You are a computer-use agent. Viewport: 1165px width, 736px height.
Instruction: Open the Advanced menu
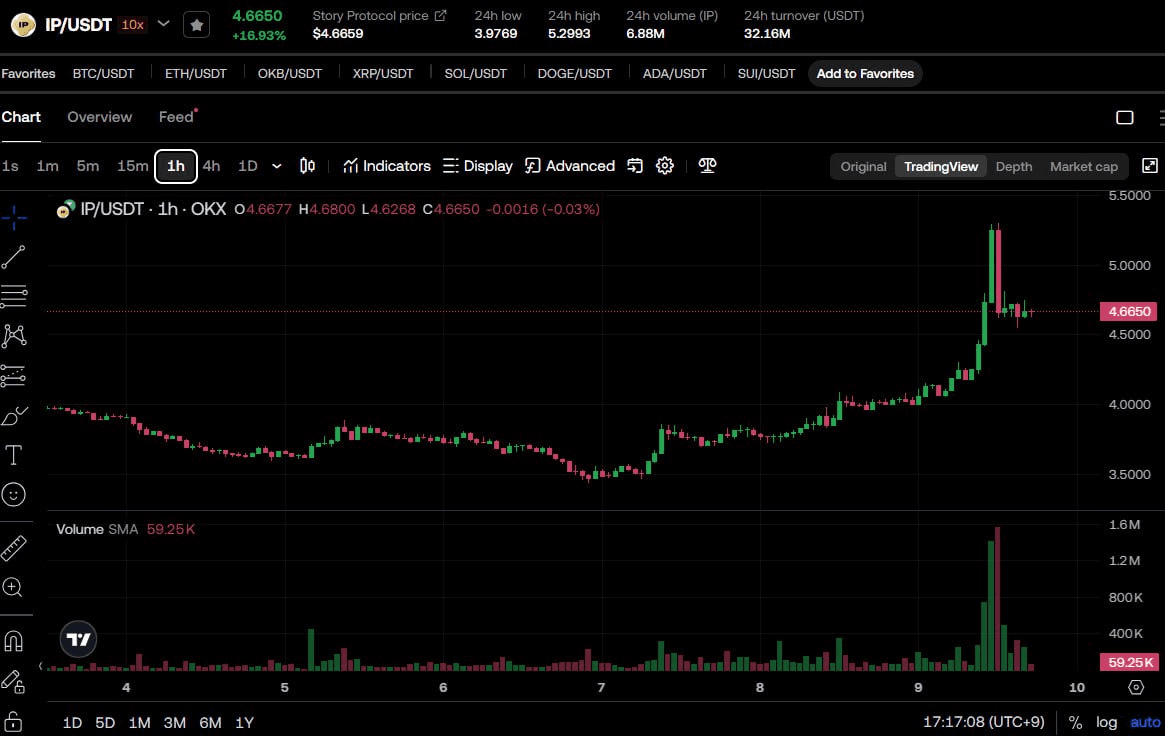pos(570,166)
